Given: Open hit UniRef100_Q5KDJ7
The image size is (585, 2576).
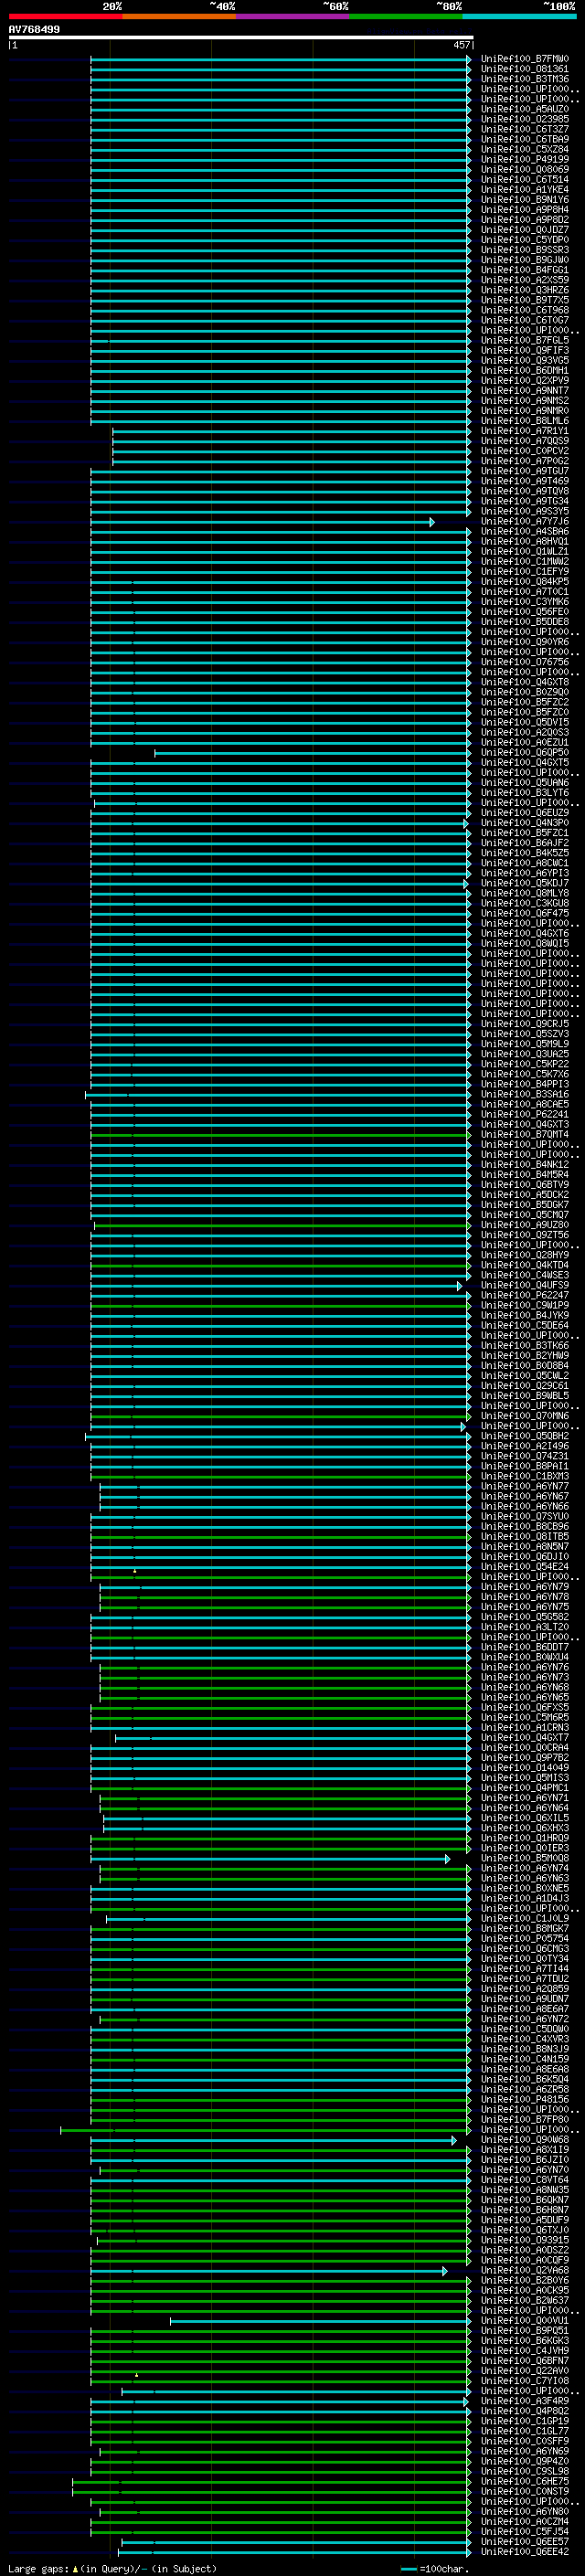Looking at the screenshot, I should [525, 883].
